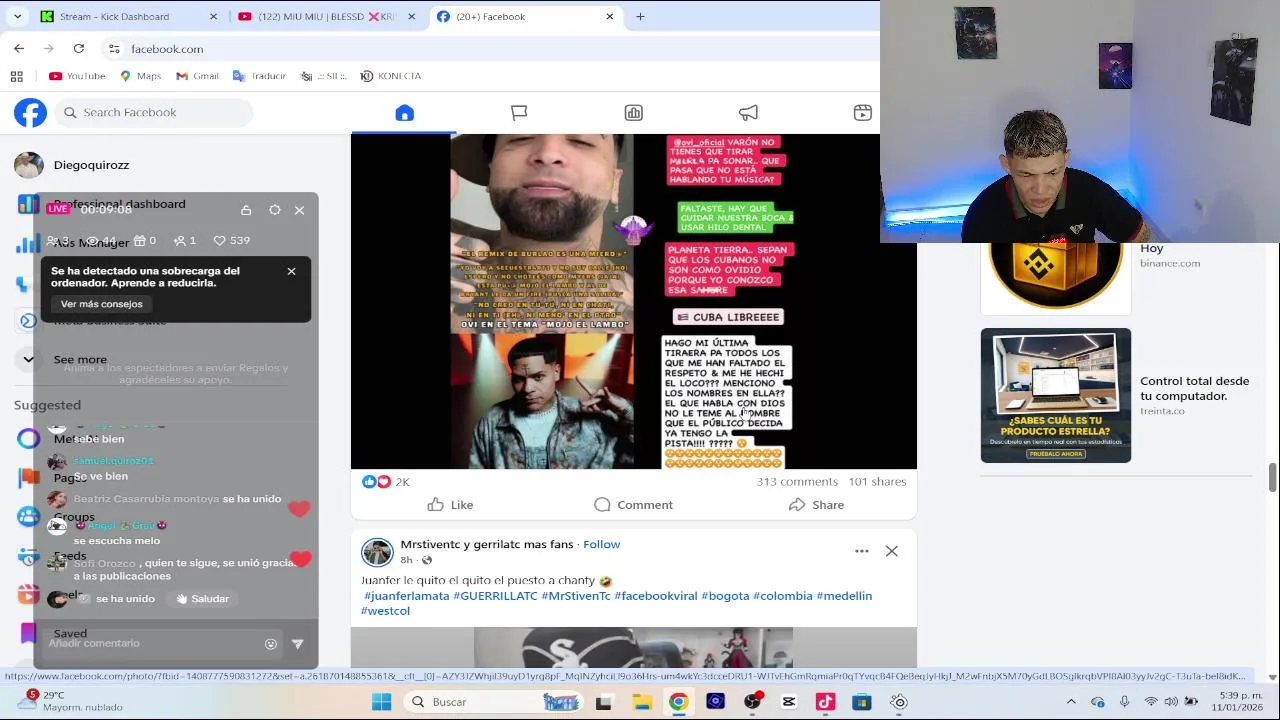The image size is (1280, 720).
Task: Open the 2K reactions count
Action: pos(402,482)
